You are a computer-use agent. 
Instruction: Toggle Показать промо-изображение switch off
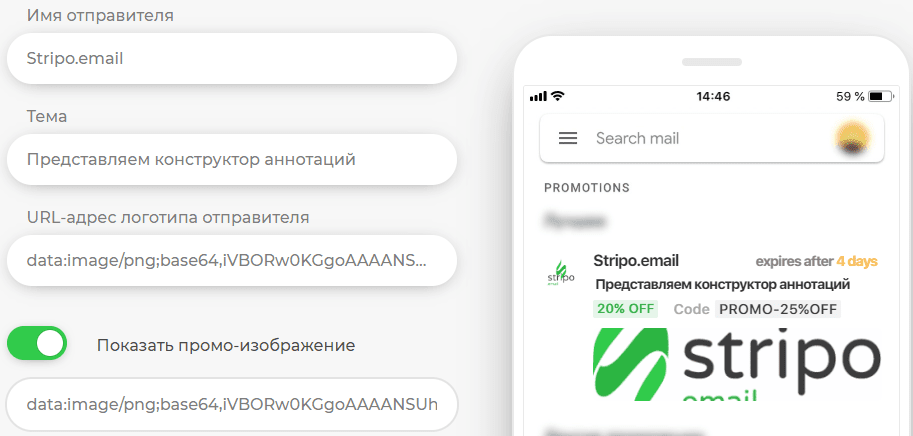click(37, 344)
